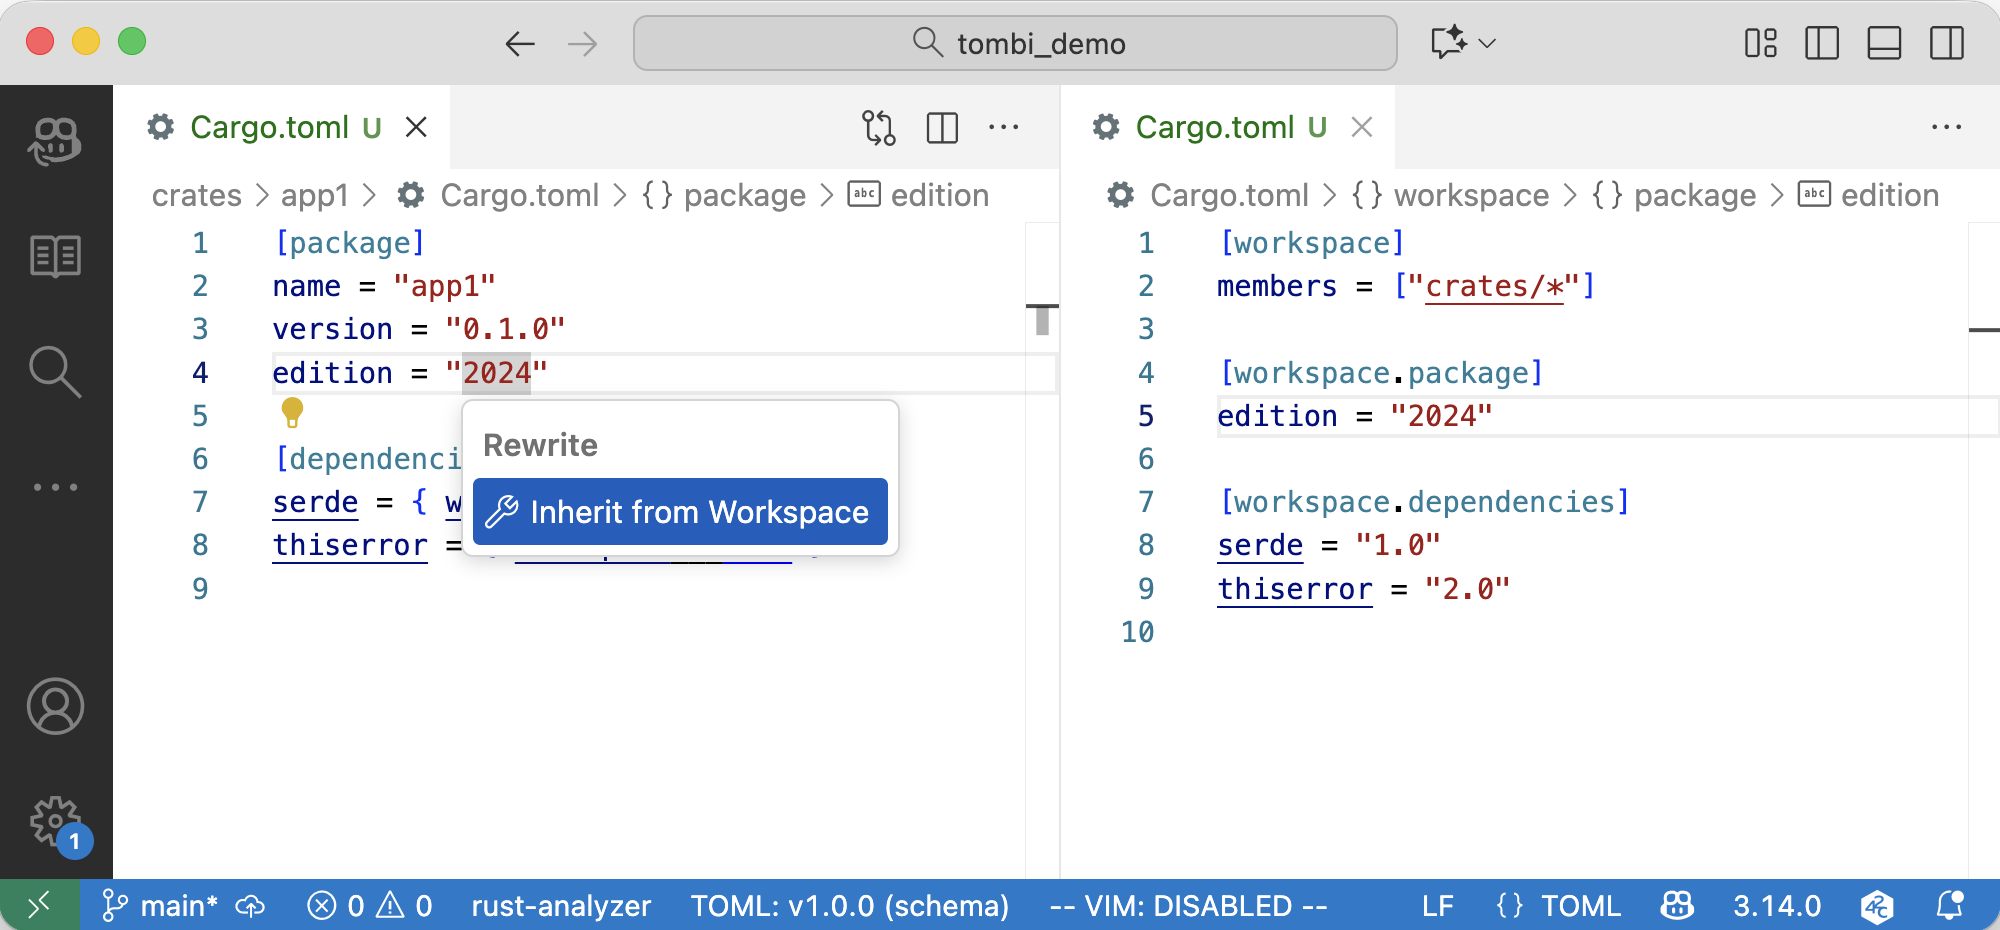This screenshot has height=930, width=2000.
Task: Open the Explorer book icon in activity bar
Action: (x=55, y=257)
